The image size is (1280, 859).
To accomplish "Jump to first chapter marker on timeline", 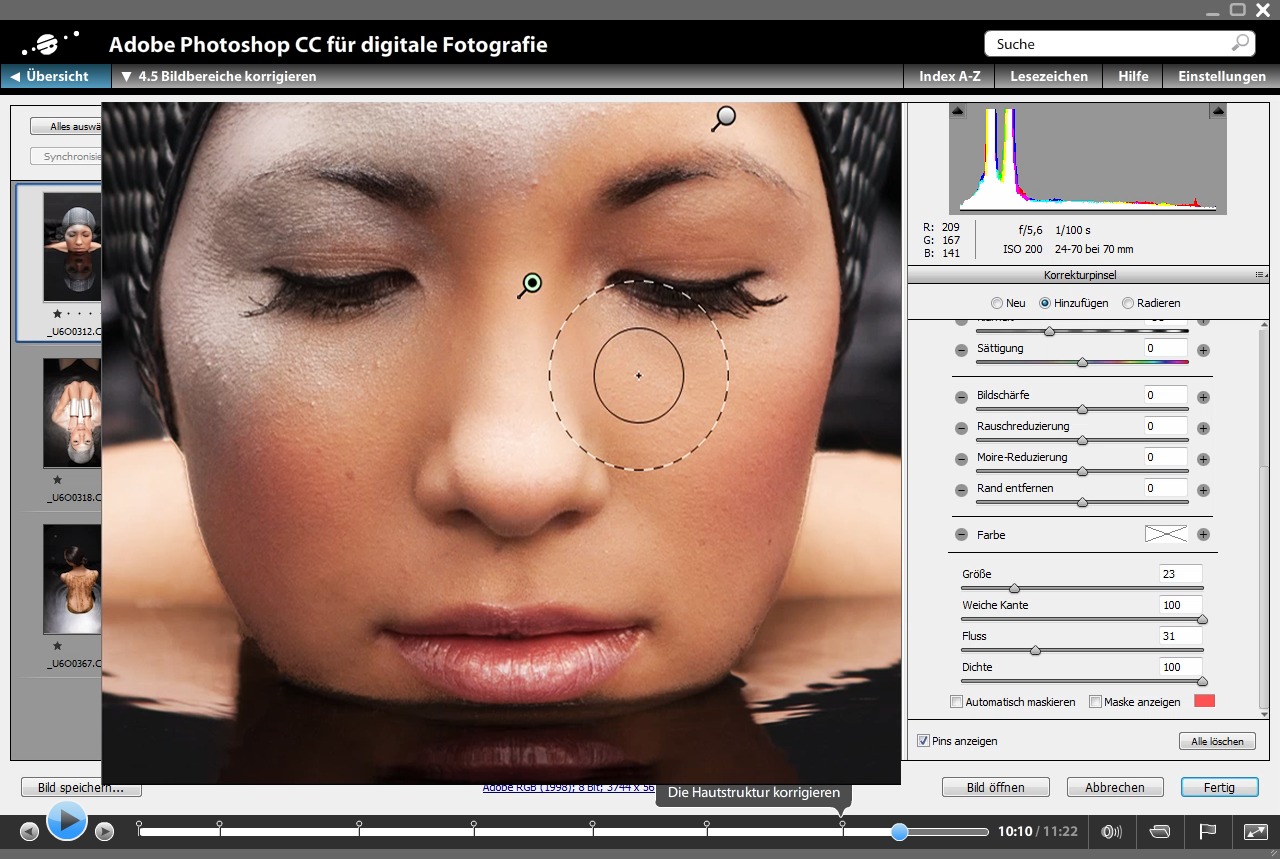I will [139, 826].
